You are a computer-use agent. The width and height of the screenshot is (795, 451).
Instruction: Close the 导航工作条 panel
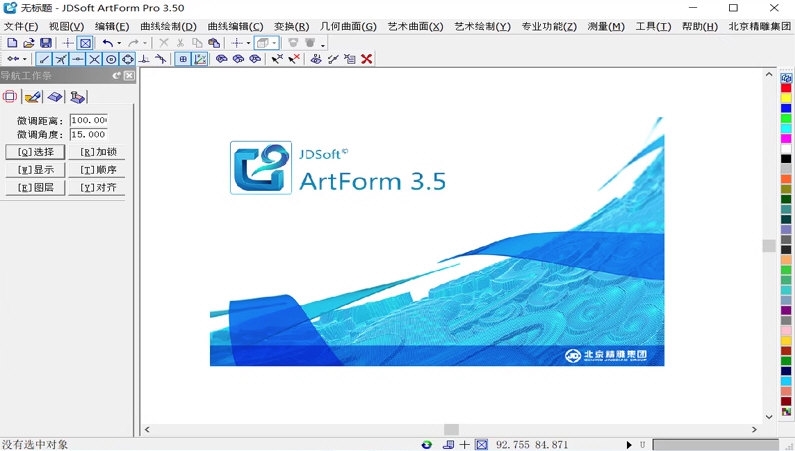pyautogui.click(x=129, y=76)
